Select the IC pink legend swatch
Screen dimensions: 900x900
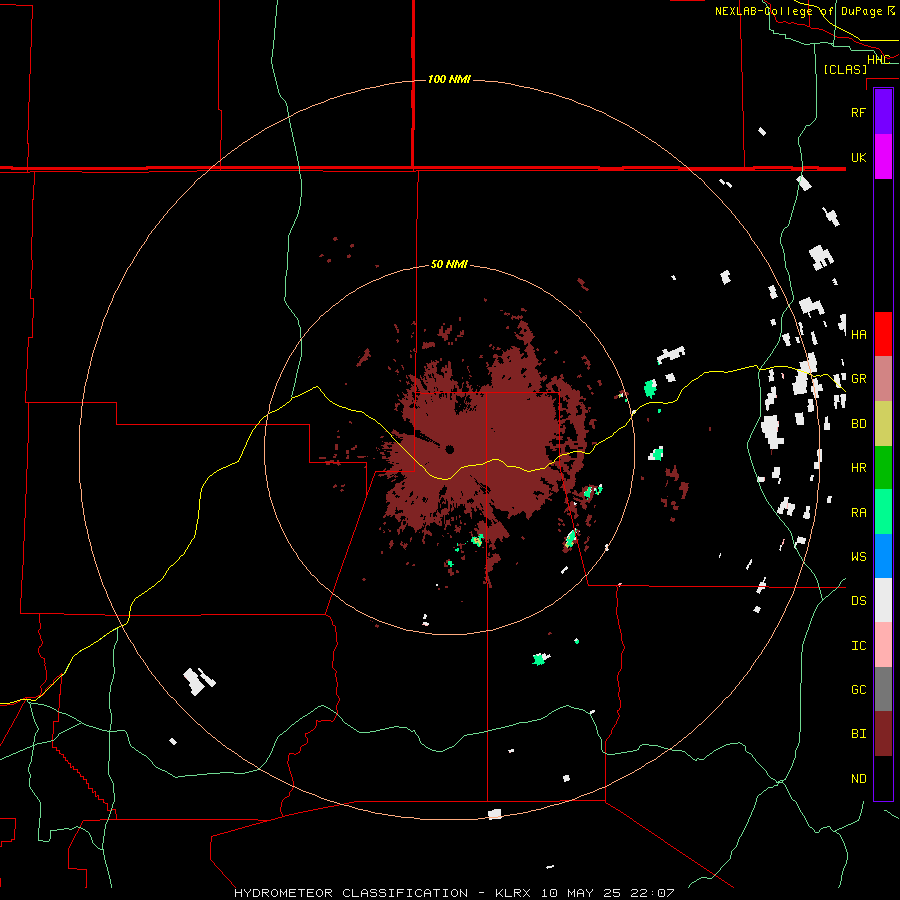[883, 645]
